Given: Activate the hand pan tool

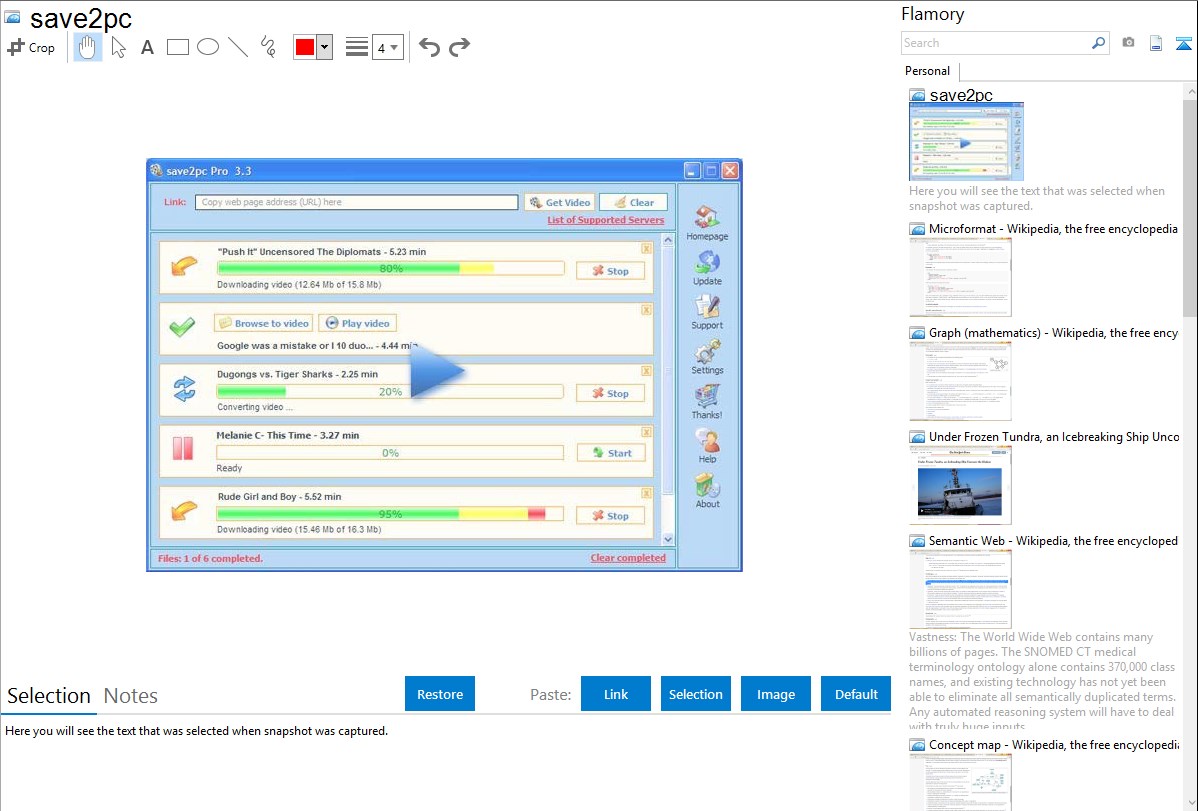Looking at the screenshot, I should pos(87,47).
